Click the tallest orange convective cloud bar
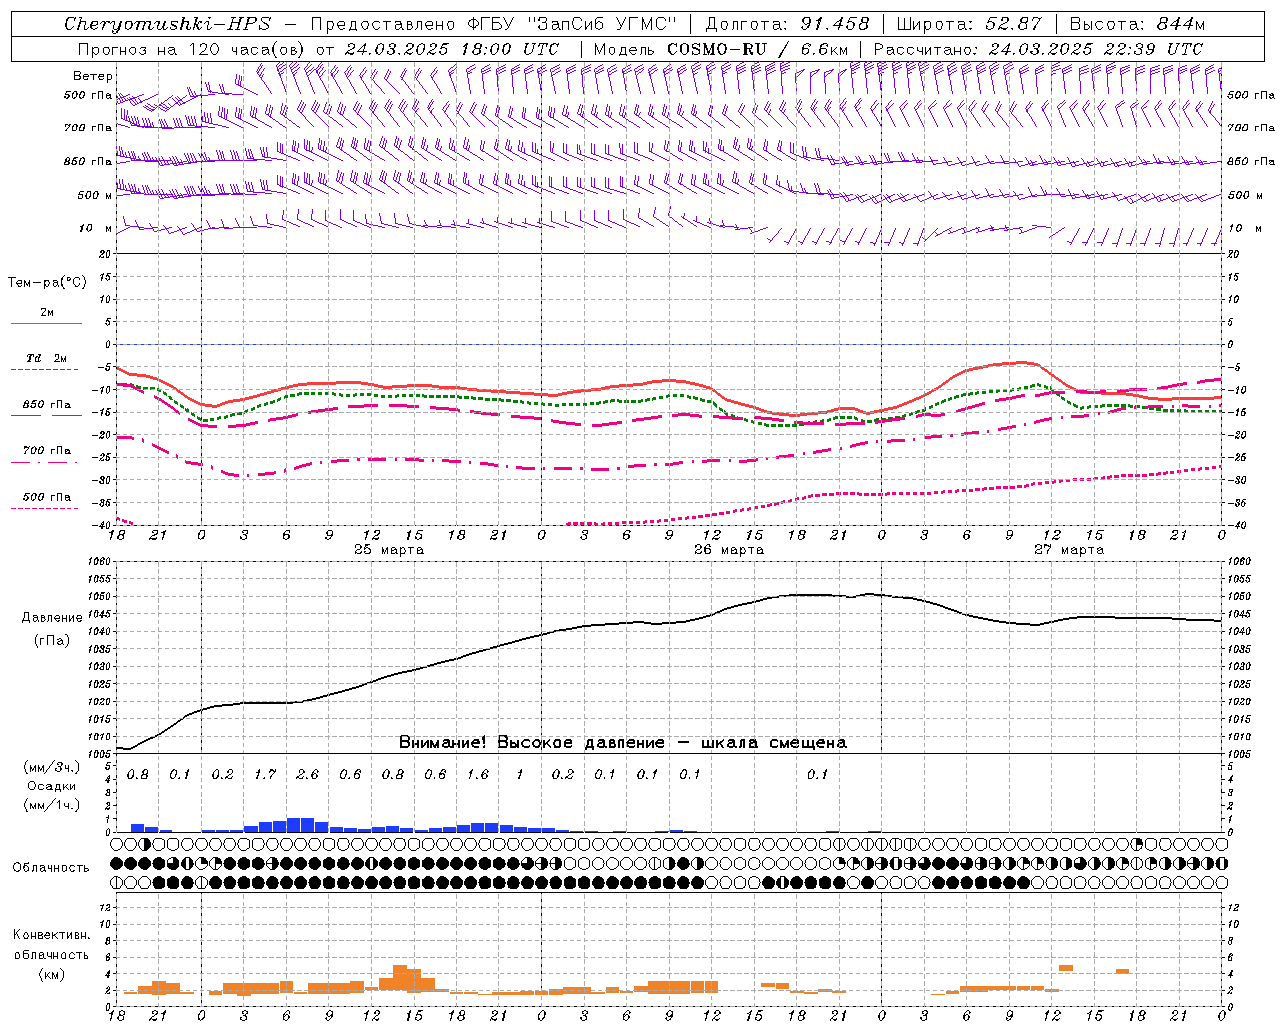This screenshot has width=1280, height=1024. 400,978
